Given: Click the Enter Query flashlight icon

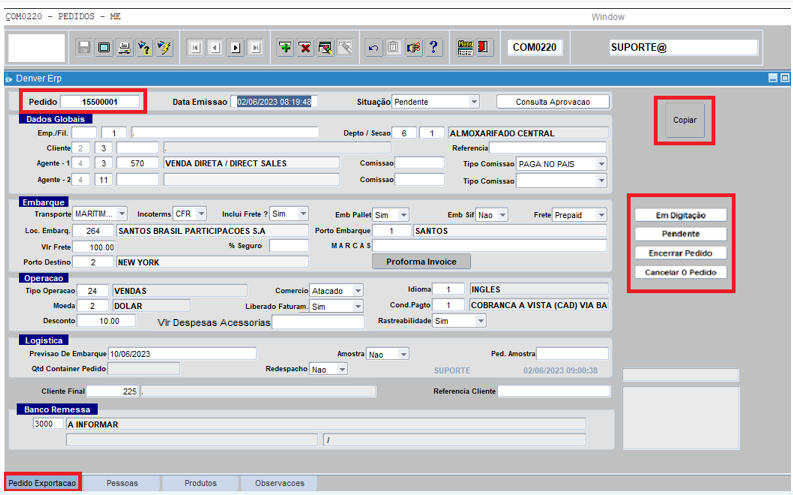Looking at the screenshot, I should pos(144,48).
